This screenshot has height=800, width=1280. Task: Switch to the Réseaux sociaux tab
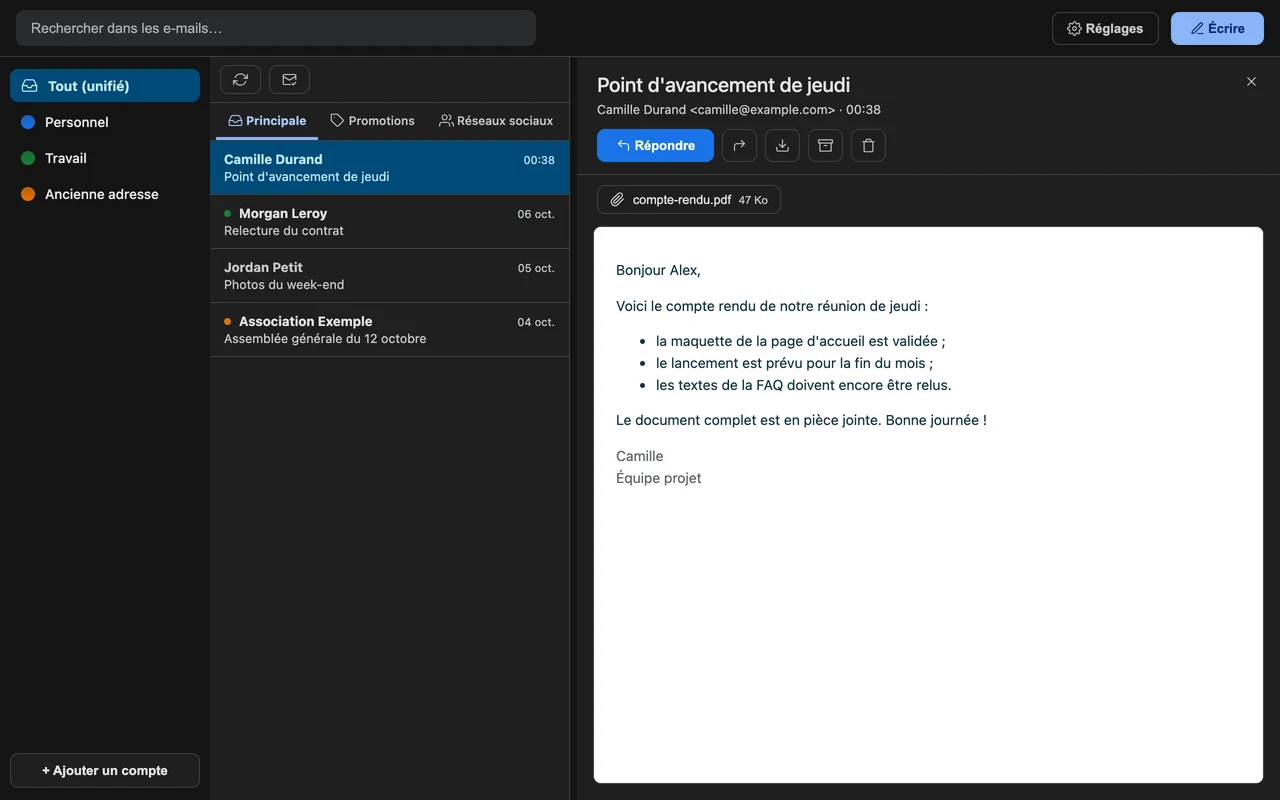click(496, 120)
